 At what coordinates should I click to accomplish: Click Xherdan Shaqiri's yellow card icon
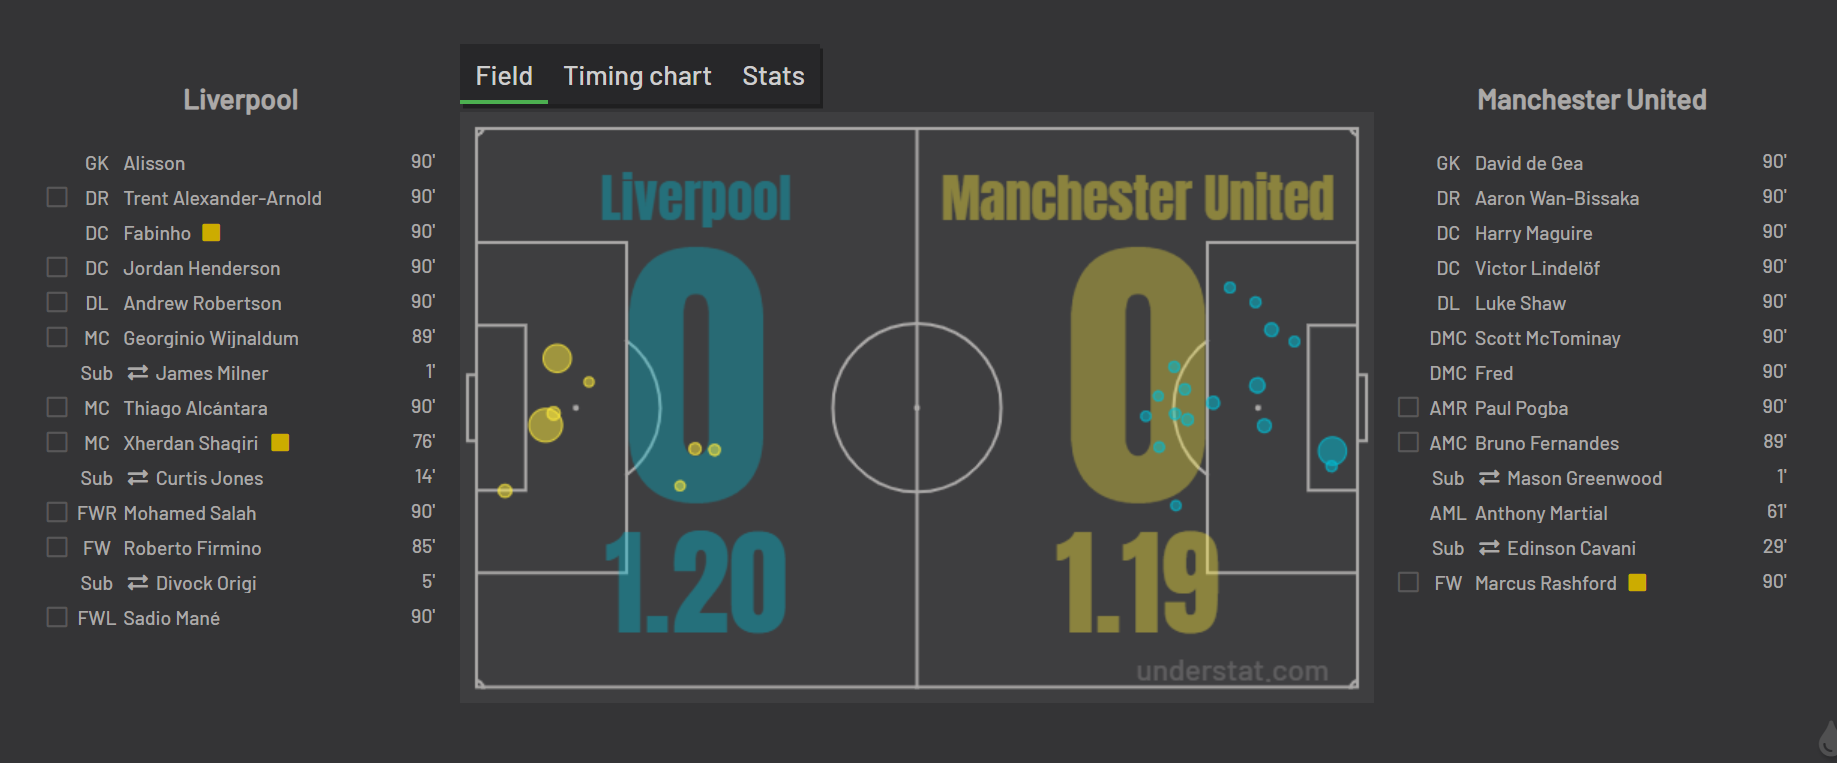click(x=280, y=442)
